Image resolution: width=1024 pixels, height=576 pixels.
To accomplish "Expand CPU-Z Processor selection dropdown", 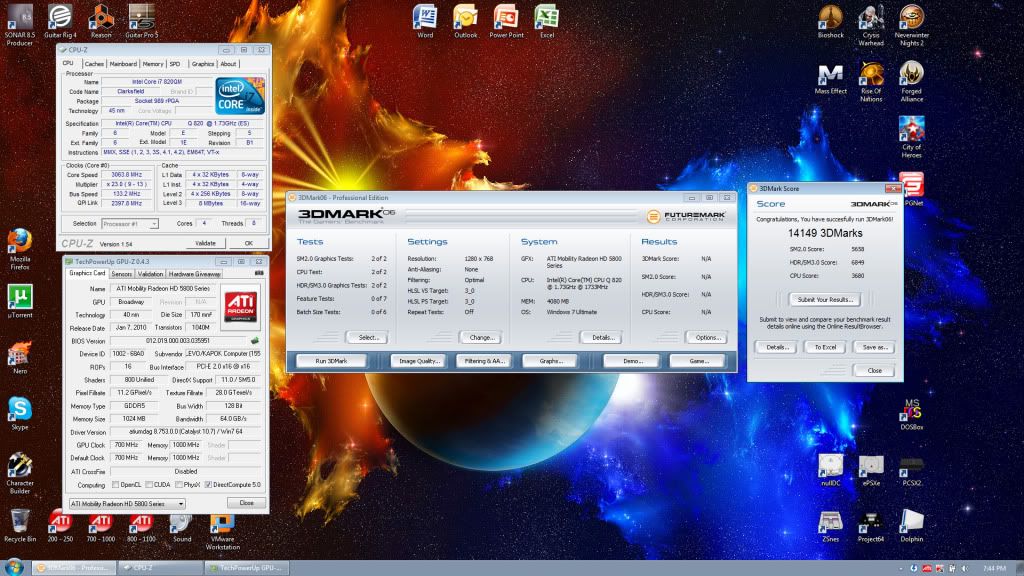I will 153,224.
